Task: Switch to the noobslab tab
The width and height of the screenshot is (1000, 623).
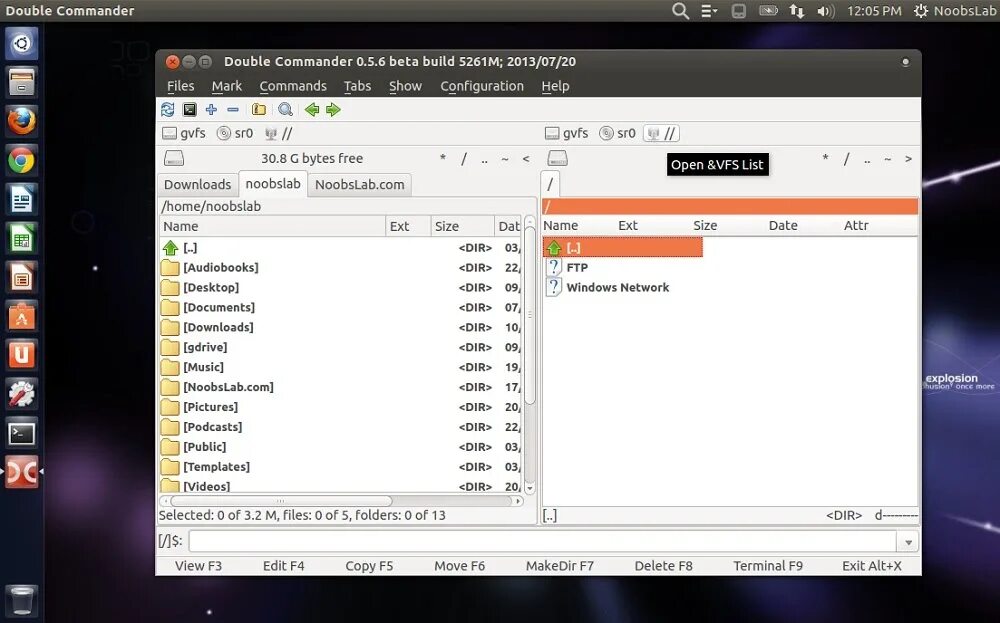Action: (x=273, y=184)
